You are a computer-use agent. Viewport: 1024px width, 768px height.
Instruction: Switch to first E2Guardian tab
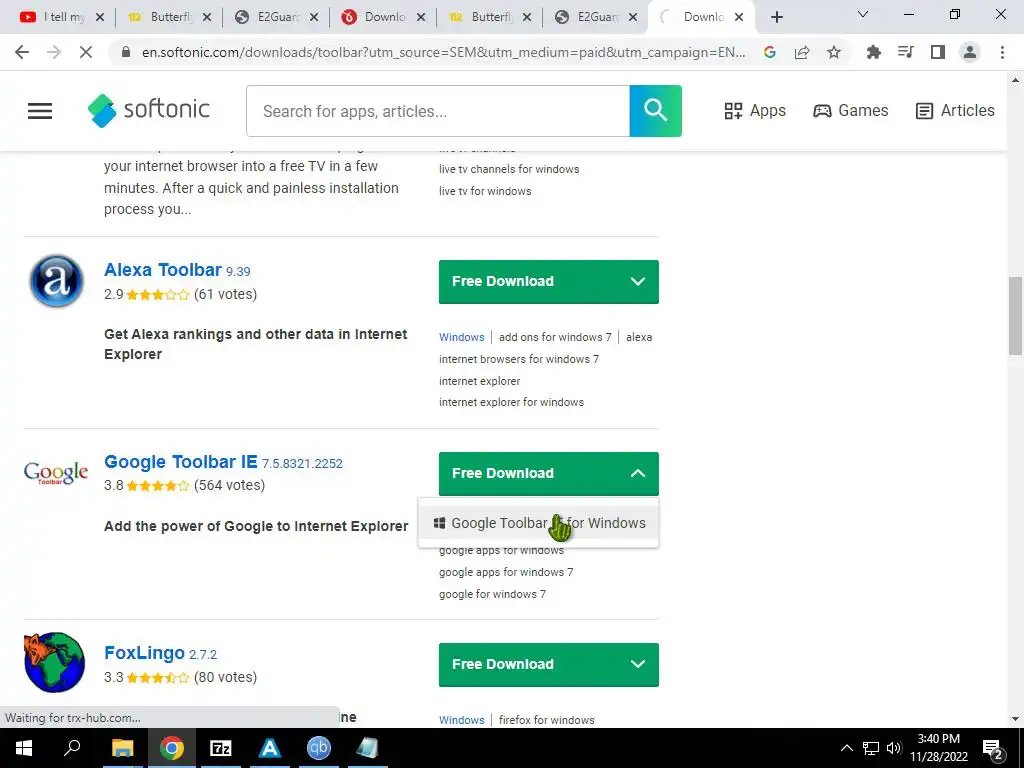coord(278,17)
